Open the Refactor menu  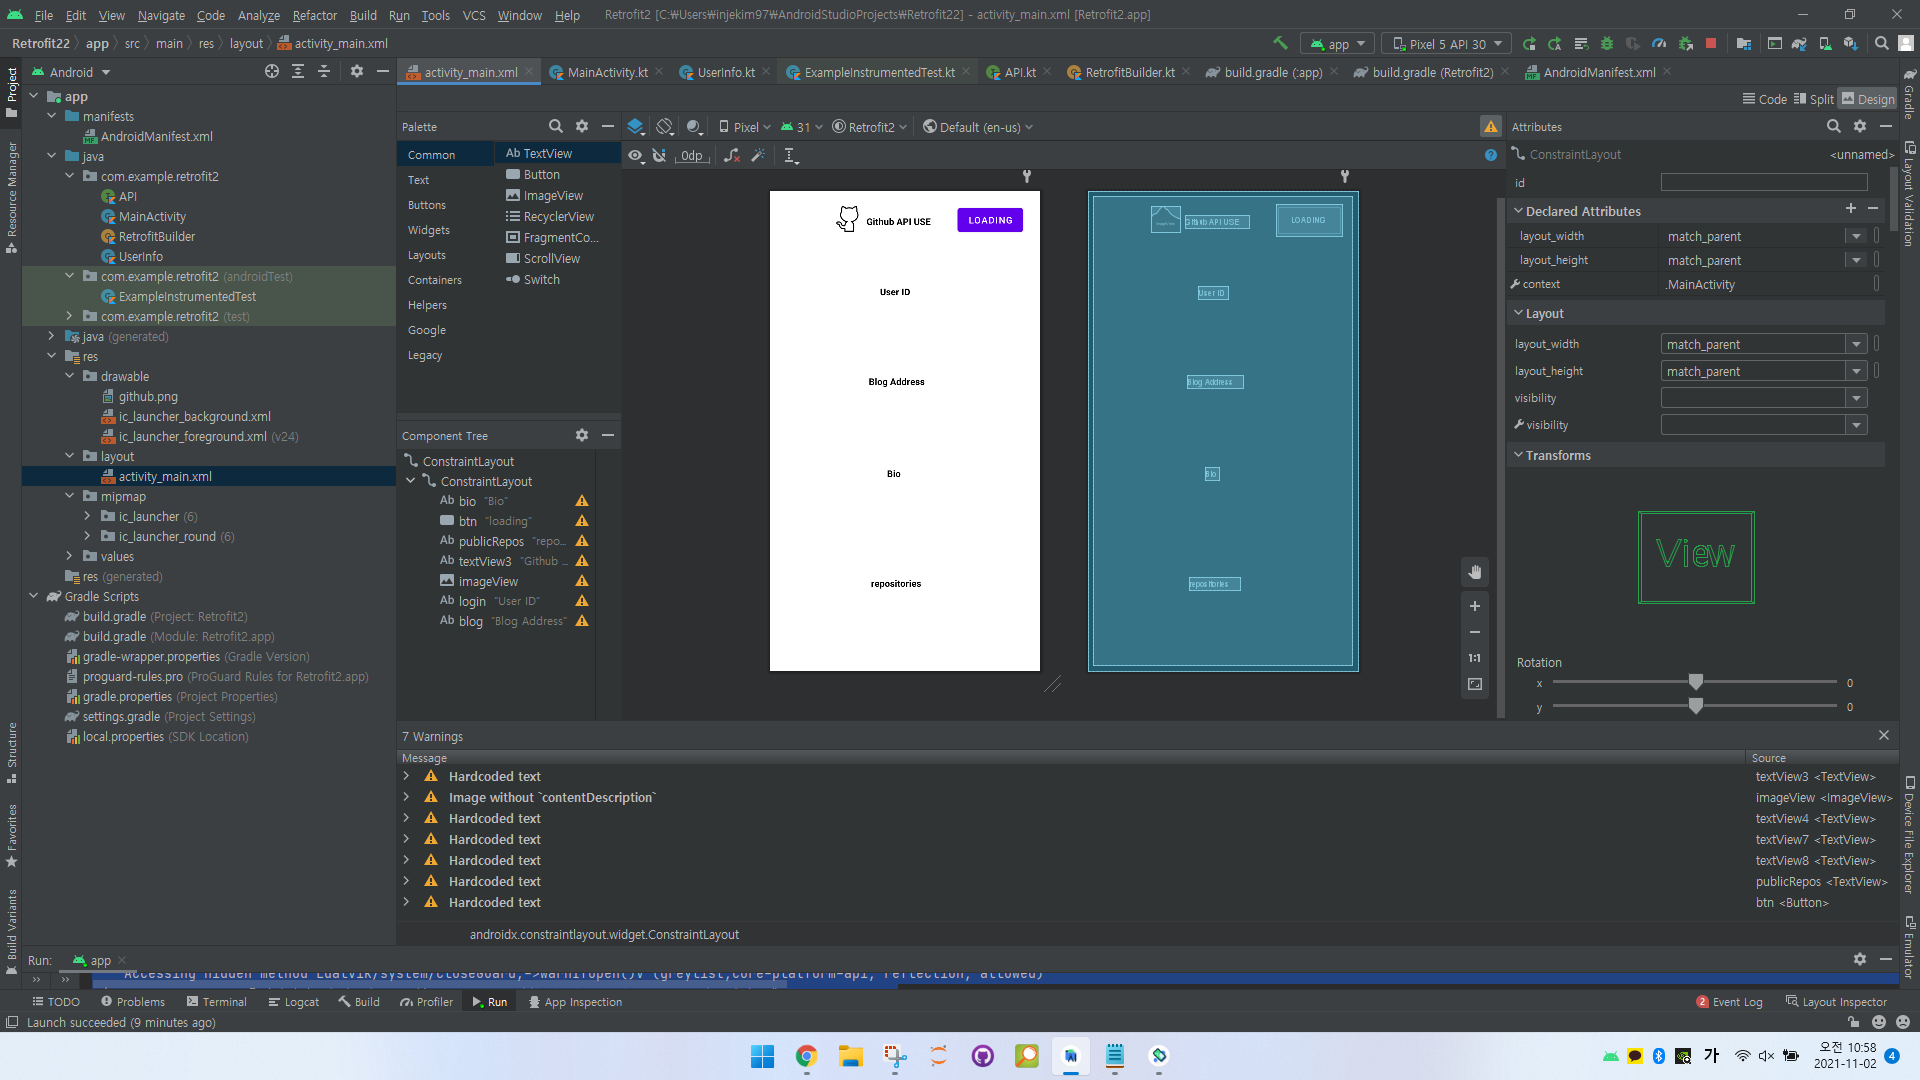314,15
